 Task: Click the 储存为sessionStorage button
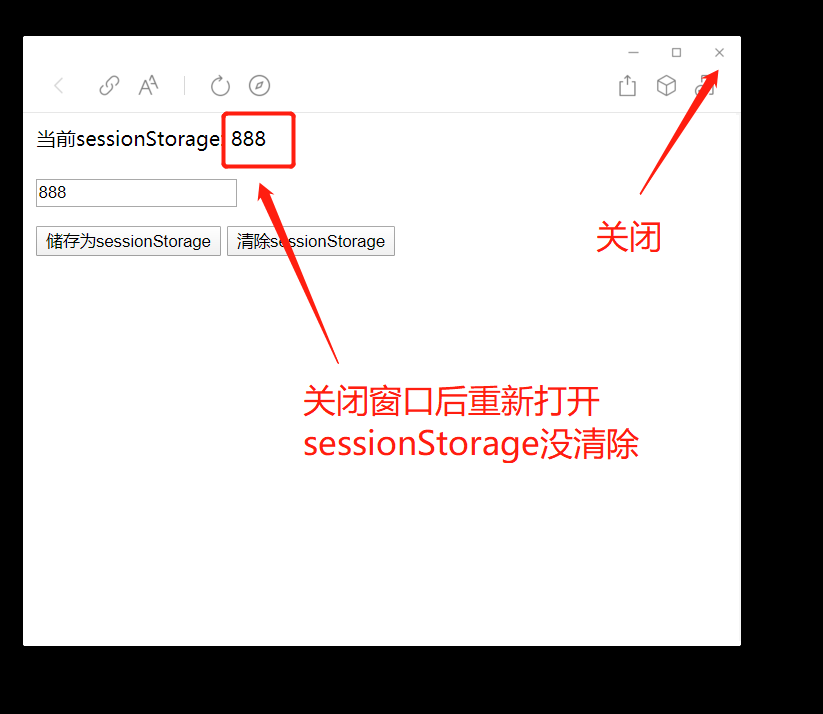[x=128, y=241]
